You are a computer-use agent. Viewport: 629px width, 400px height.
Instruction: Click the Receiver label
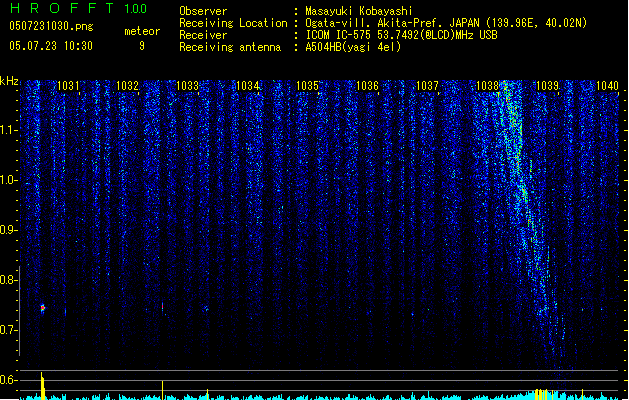click(x=203, y=35)
